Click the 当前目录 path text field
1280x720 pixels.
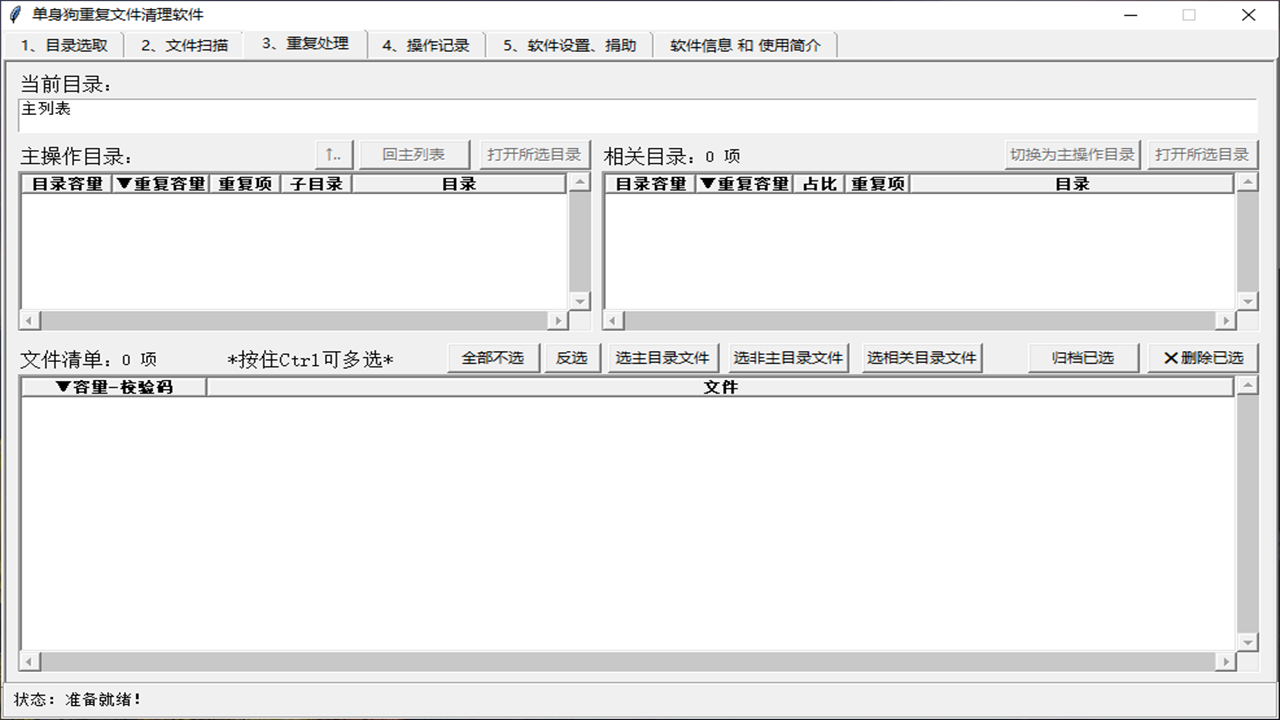[x=637, y=115]
